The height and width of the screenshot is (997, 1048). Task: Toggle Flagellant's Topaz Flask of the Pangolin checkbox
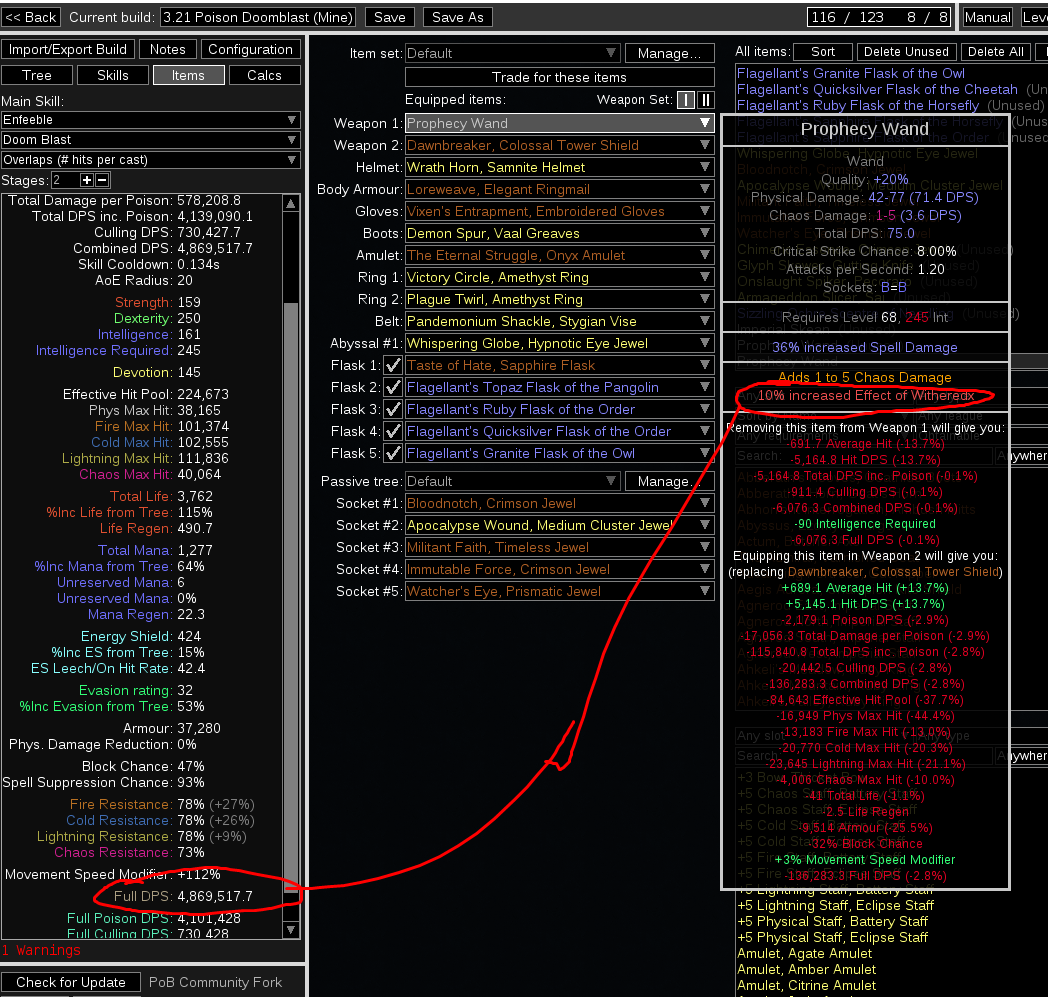click(392, 387)
